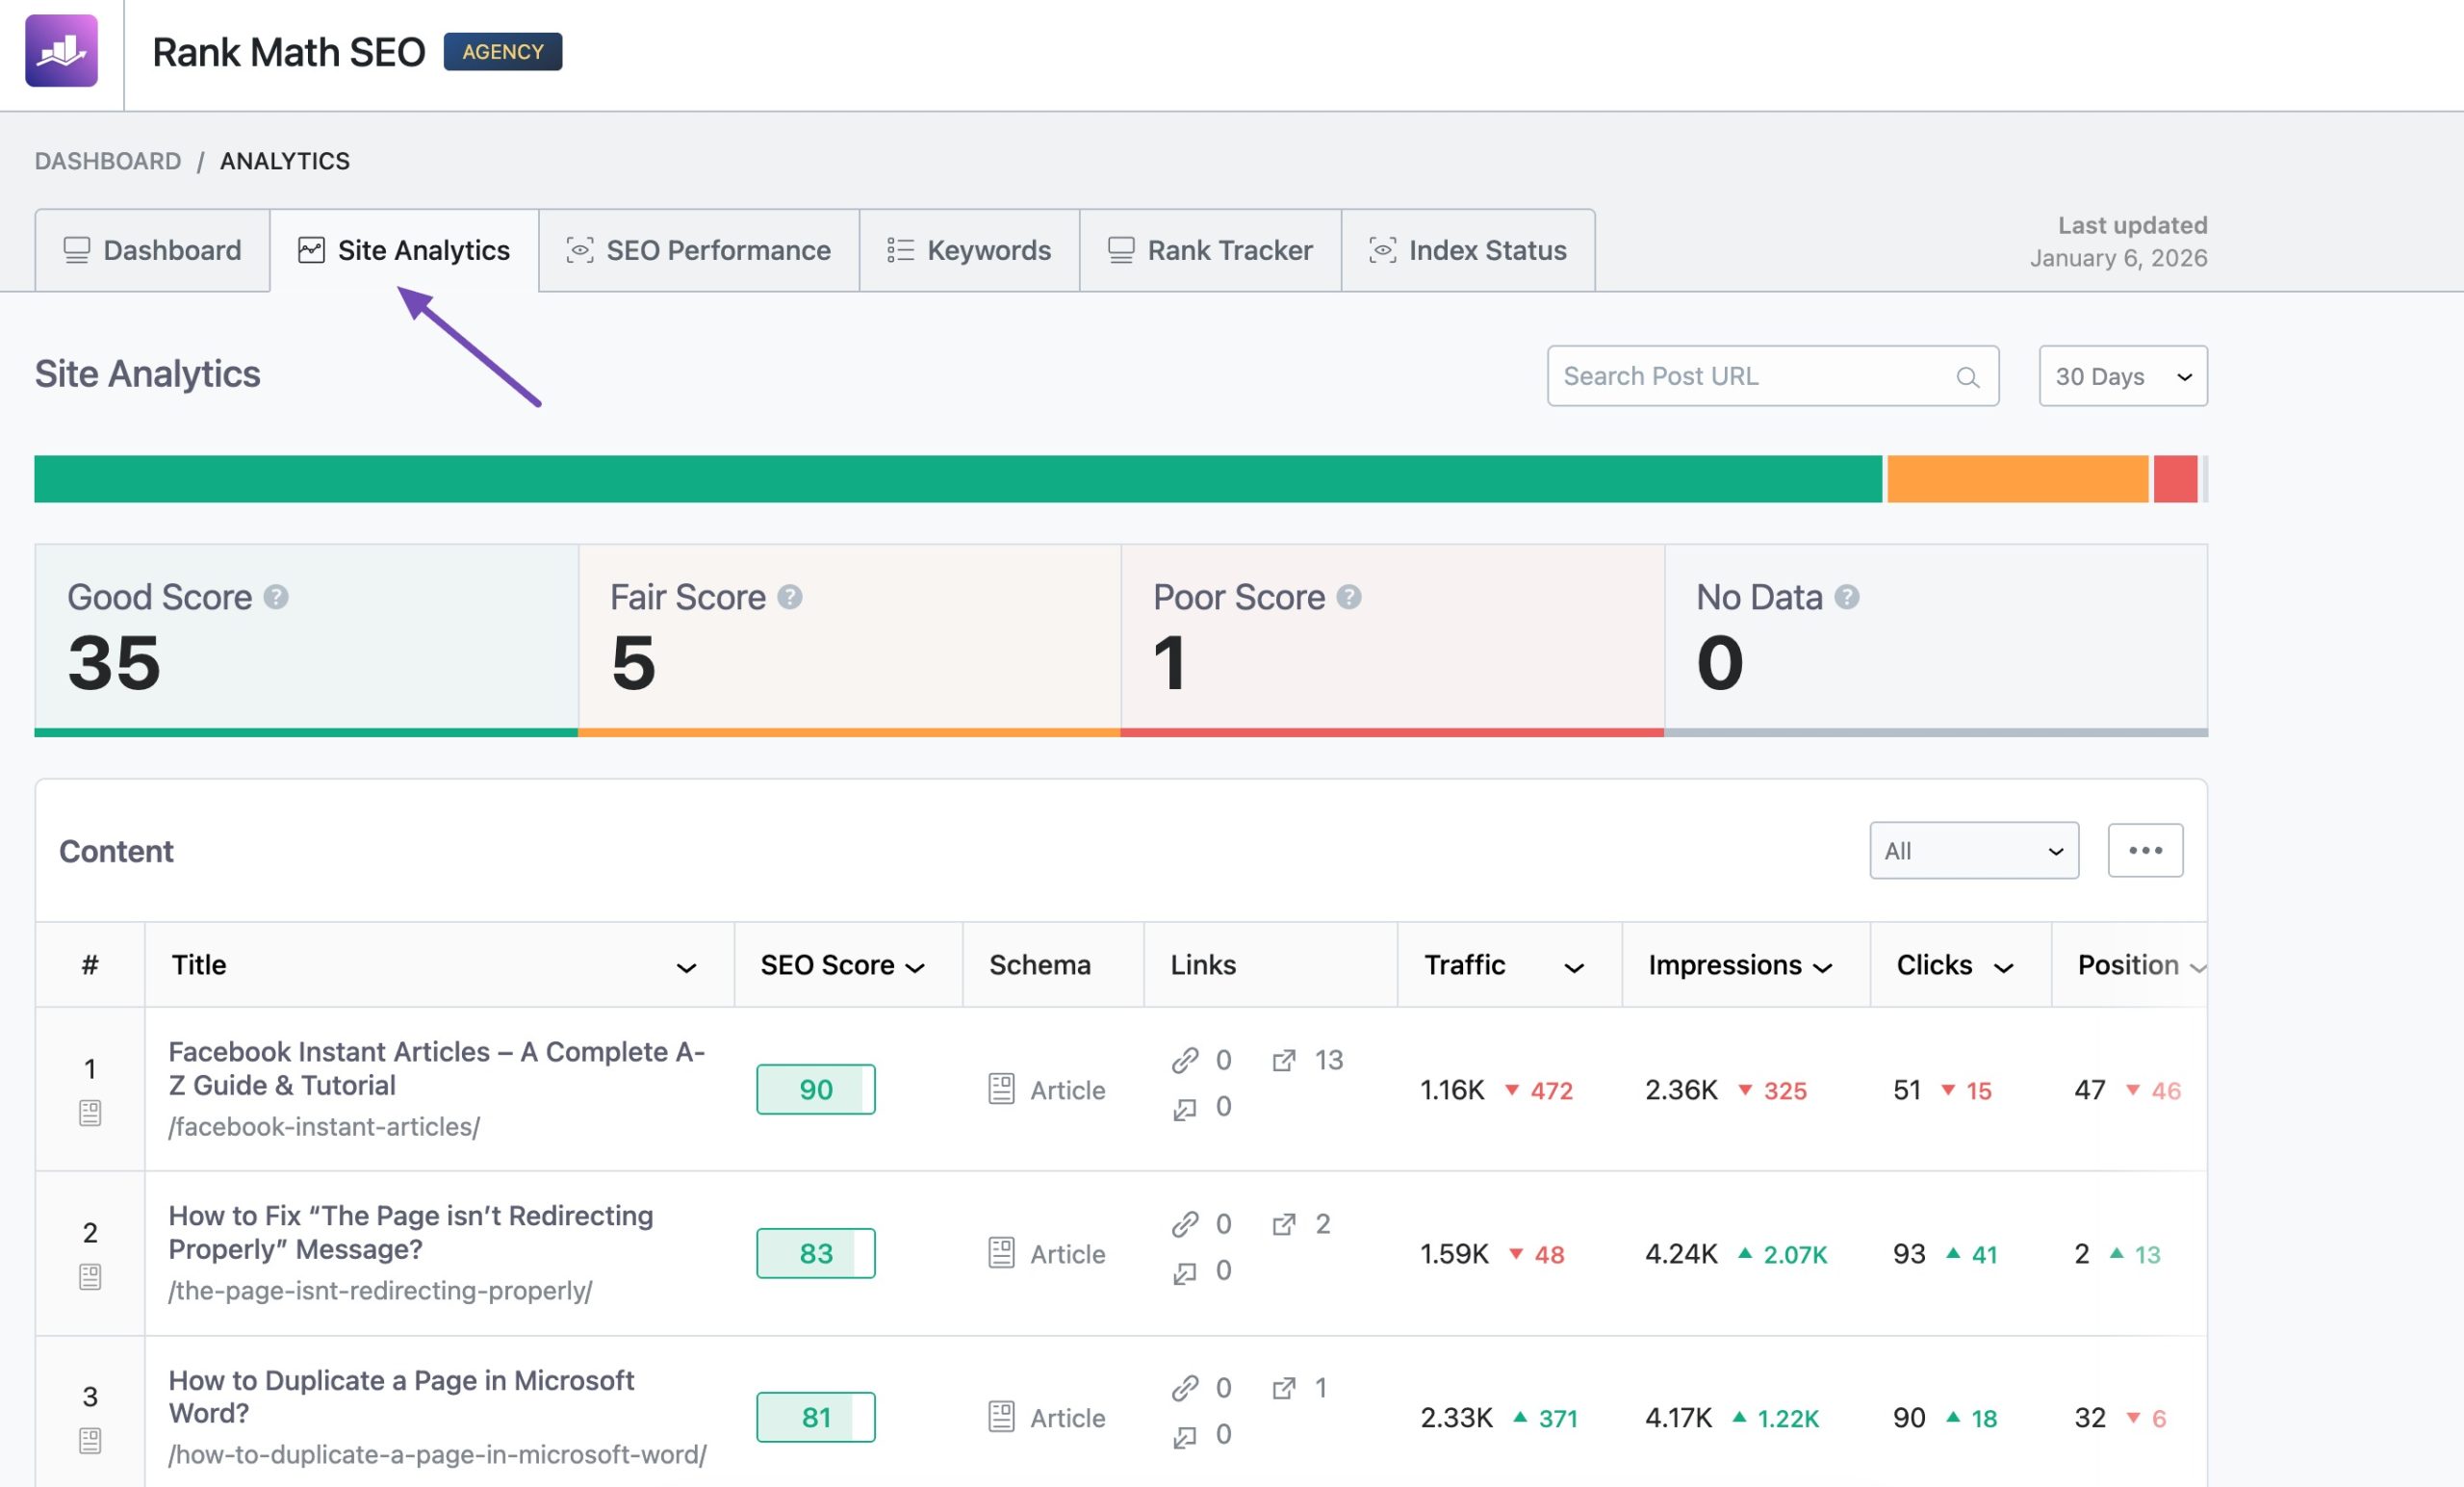The image size is (2464, 1487).
Task: Click the Rank Tracker monitor icon
Action: [1121, 250]
